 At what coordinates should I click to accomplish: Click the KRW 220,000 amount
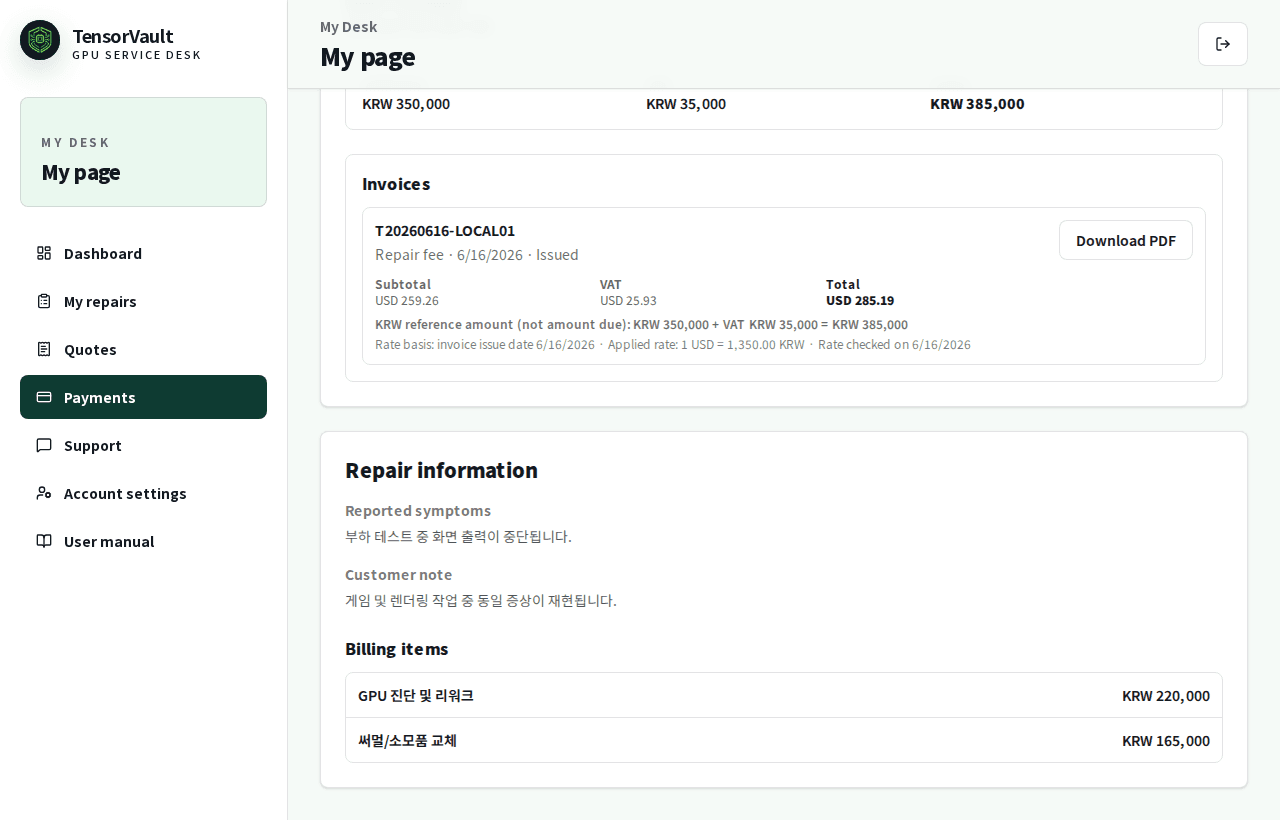click(1166, 696)
